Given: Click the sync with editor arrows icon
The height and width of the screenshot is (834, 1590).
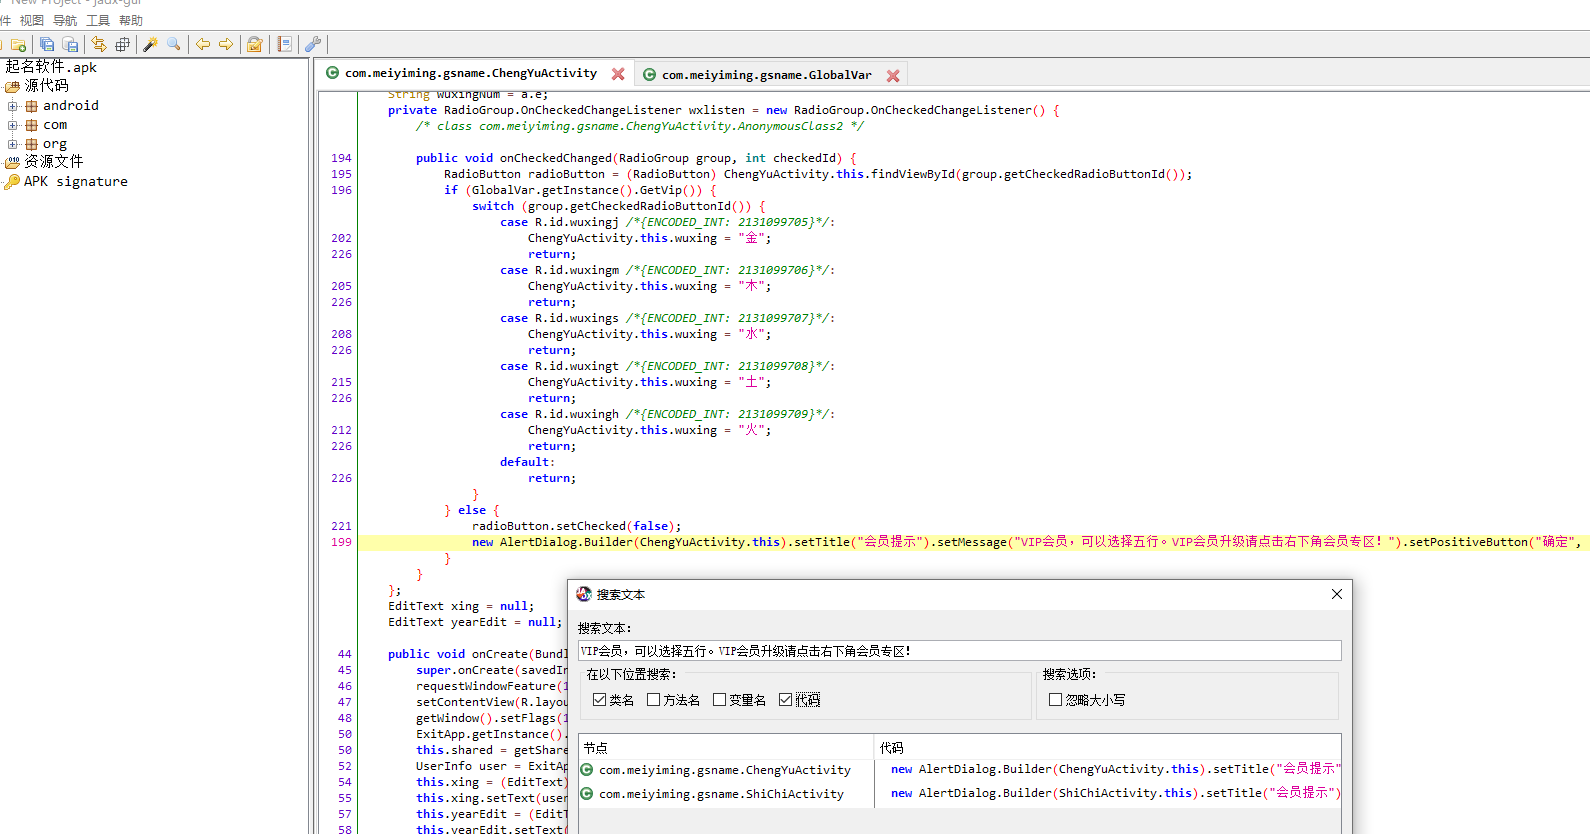Looking at the screenshot, I should (99, 45).
